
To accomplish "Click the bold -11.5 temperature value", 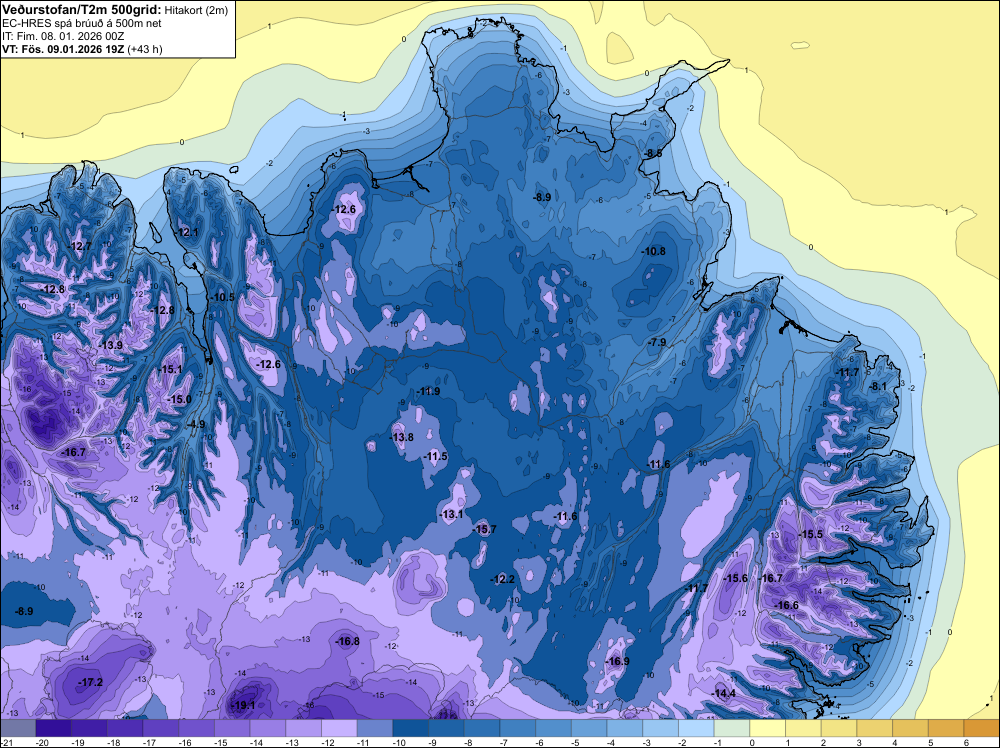I will point(435,456).
